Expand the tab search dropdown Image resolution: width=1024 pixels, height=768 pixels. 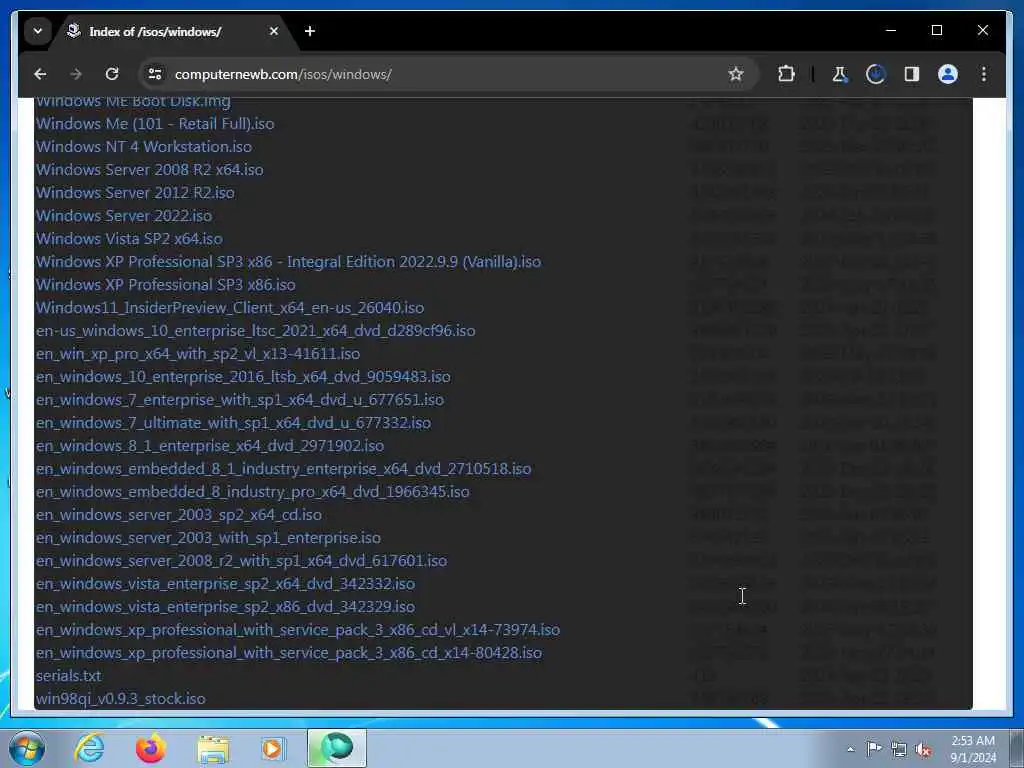38,31
